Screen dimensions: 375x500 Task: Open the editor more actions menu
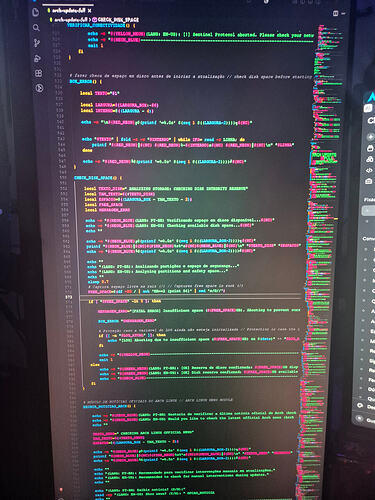(343, 13)
